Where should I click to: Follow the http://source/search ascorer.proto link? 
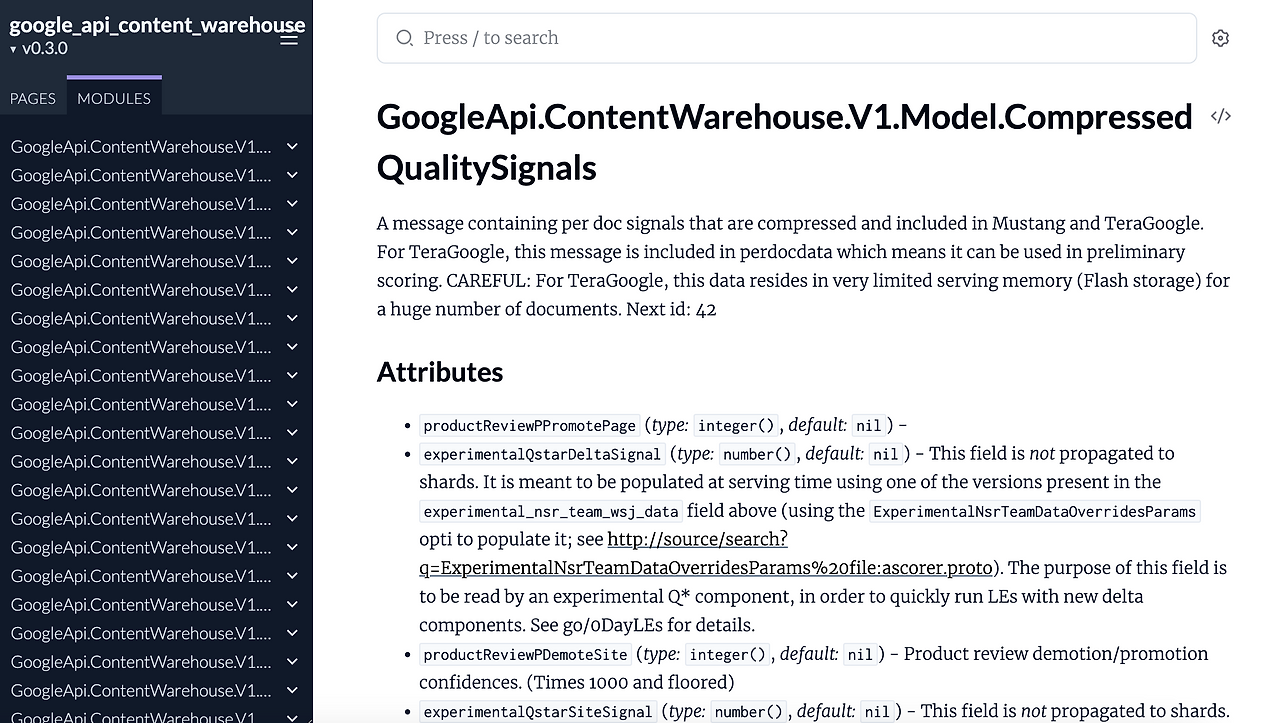coord(705,553)
